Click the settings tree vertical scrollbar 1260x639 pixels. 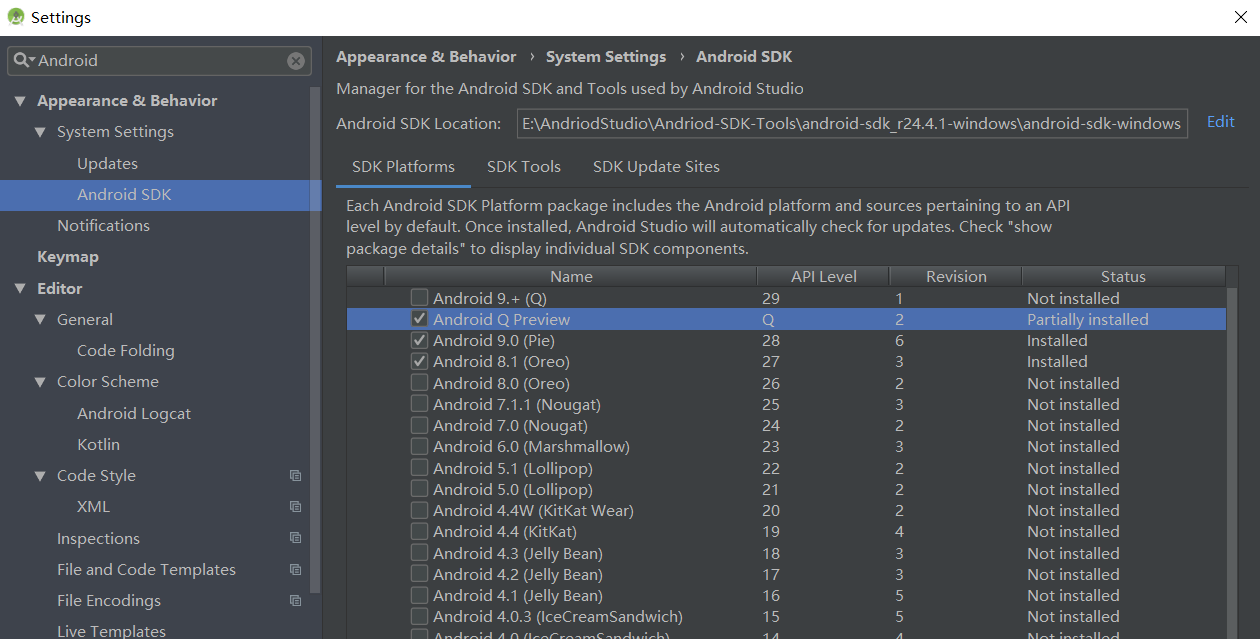coord(316,340)
